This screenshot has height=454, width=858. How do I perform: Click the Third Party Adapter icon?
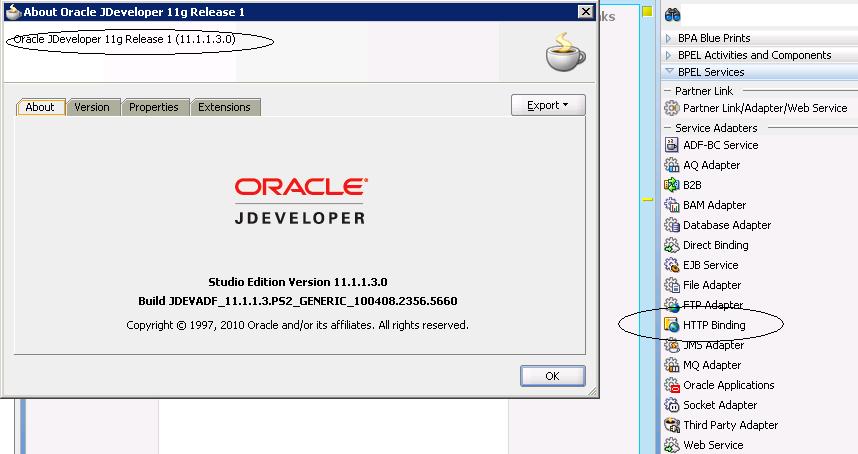[x=671, y=425]
